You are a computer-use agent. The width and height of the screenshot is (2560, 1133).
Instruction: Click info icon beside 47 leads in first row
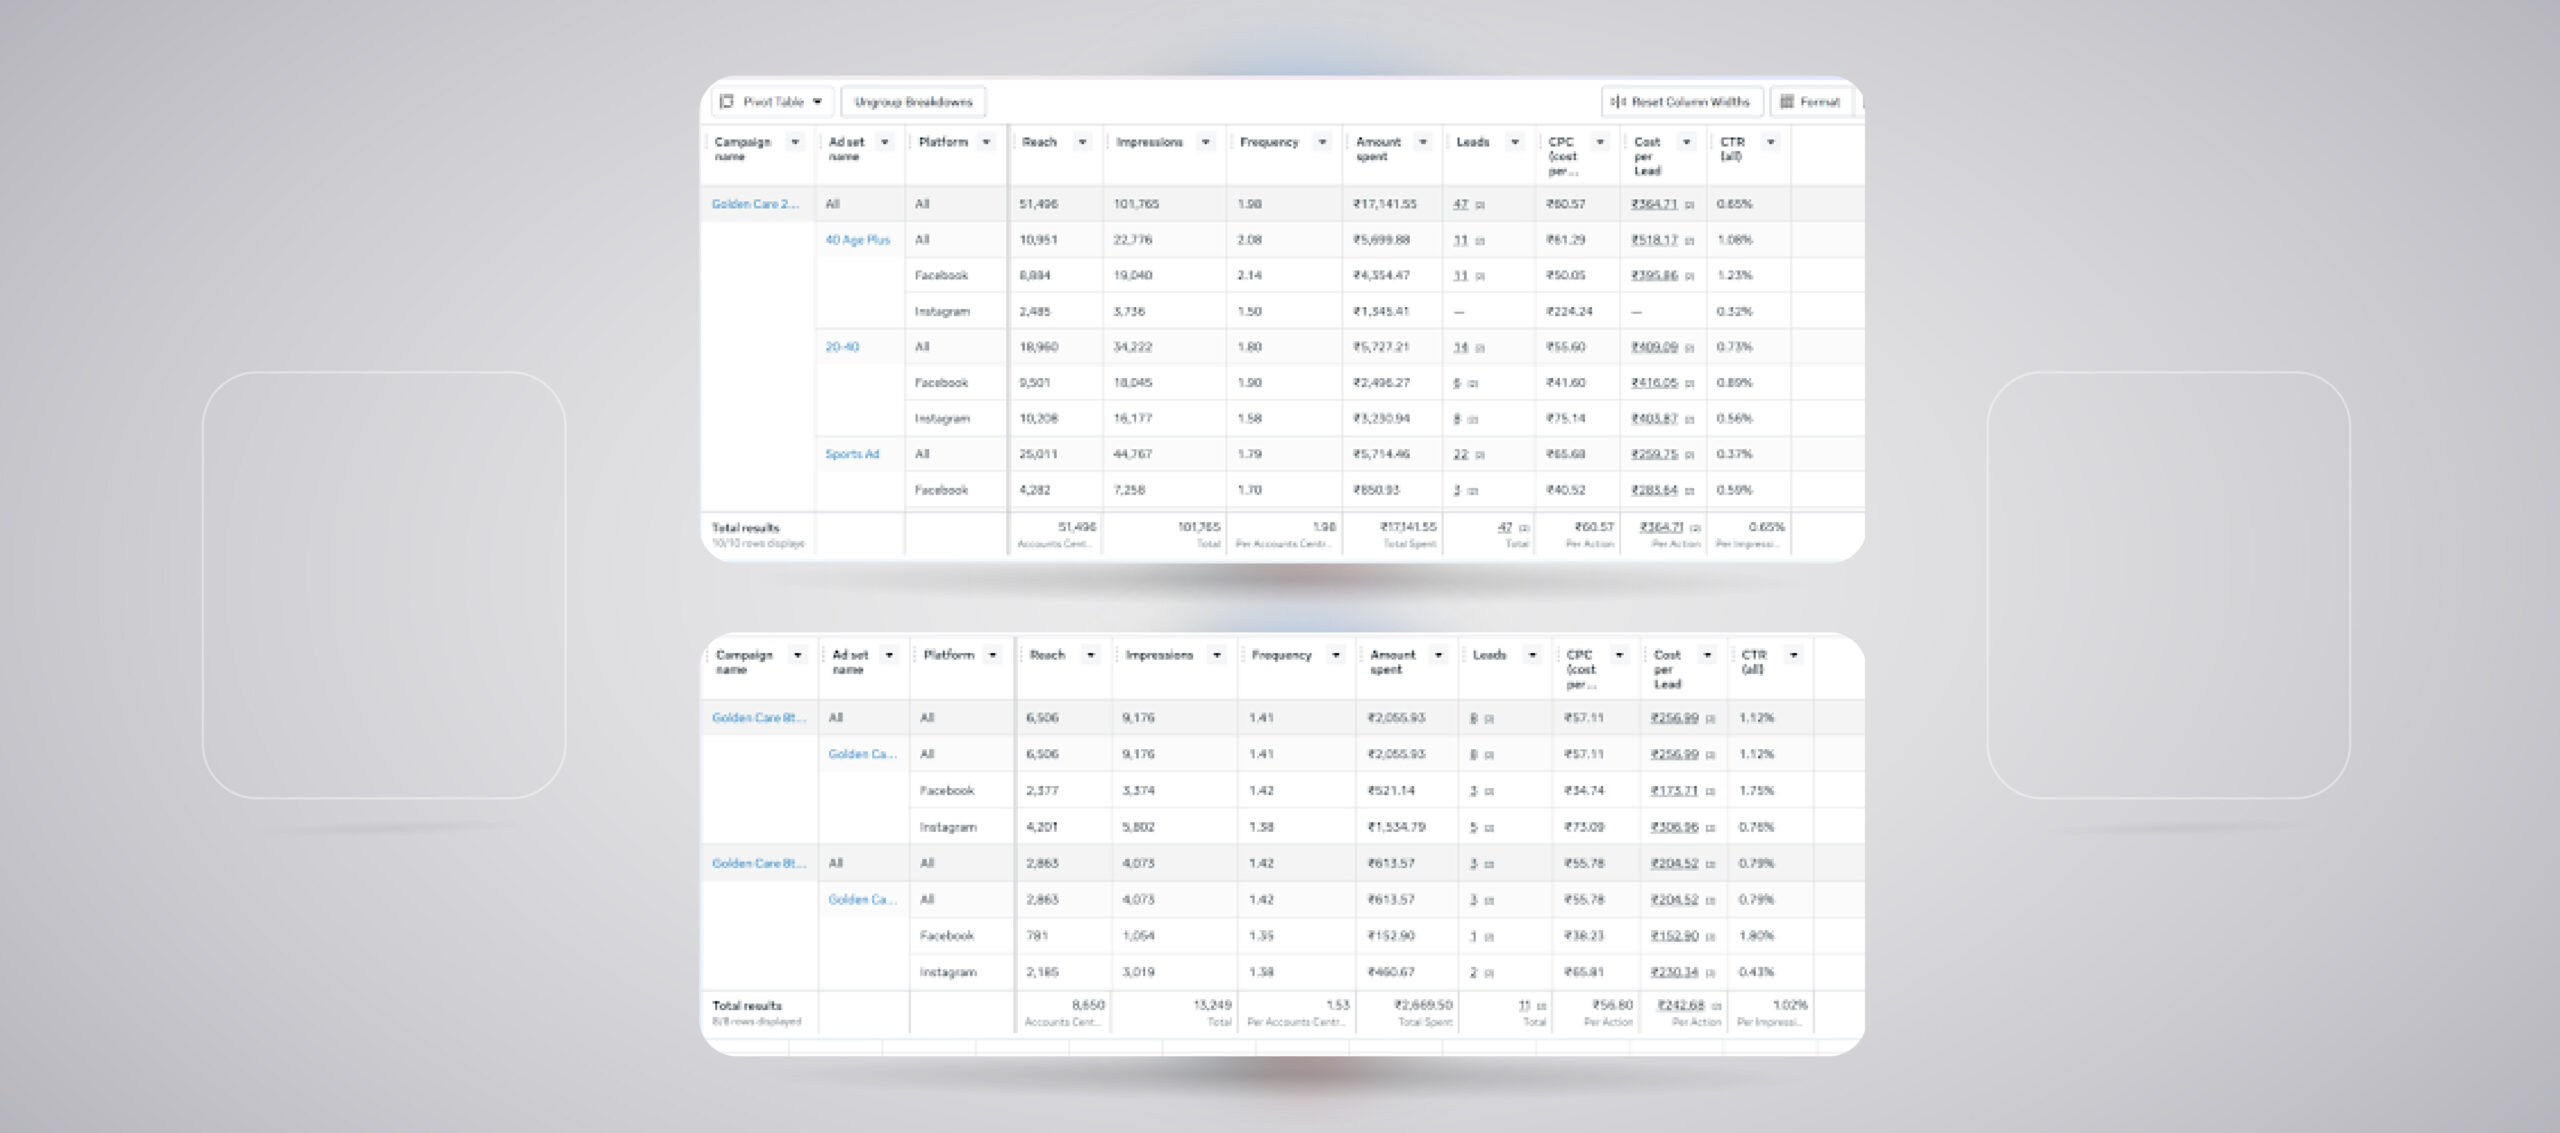coord(1481,205)
